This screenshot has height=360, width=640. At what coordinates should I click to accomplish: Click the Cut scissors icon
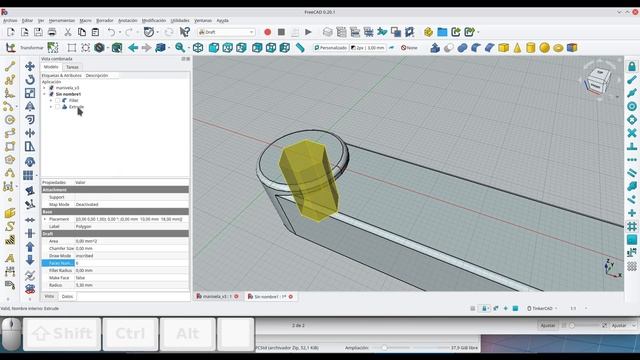coord(68,32)
